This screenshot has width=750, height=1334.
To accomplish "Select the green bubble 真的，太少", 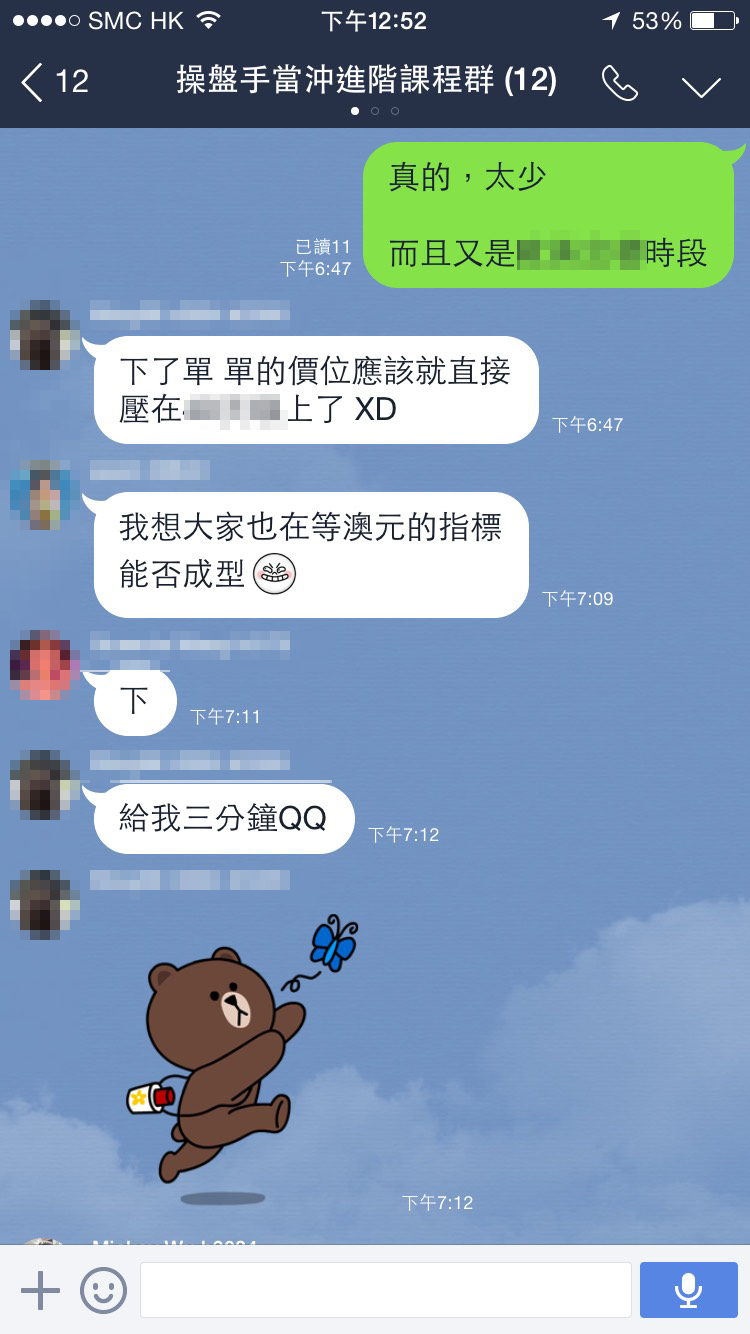I will coord(548,215).
